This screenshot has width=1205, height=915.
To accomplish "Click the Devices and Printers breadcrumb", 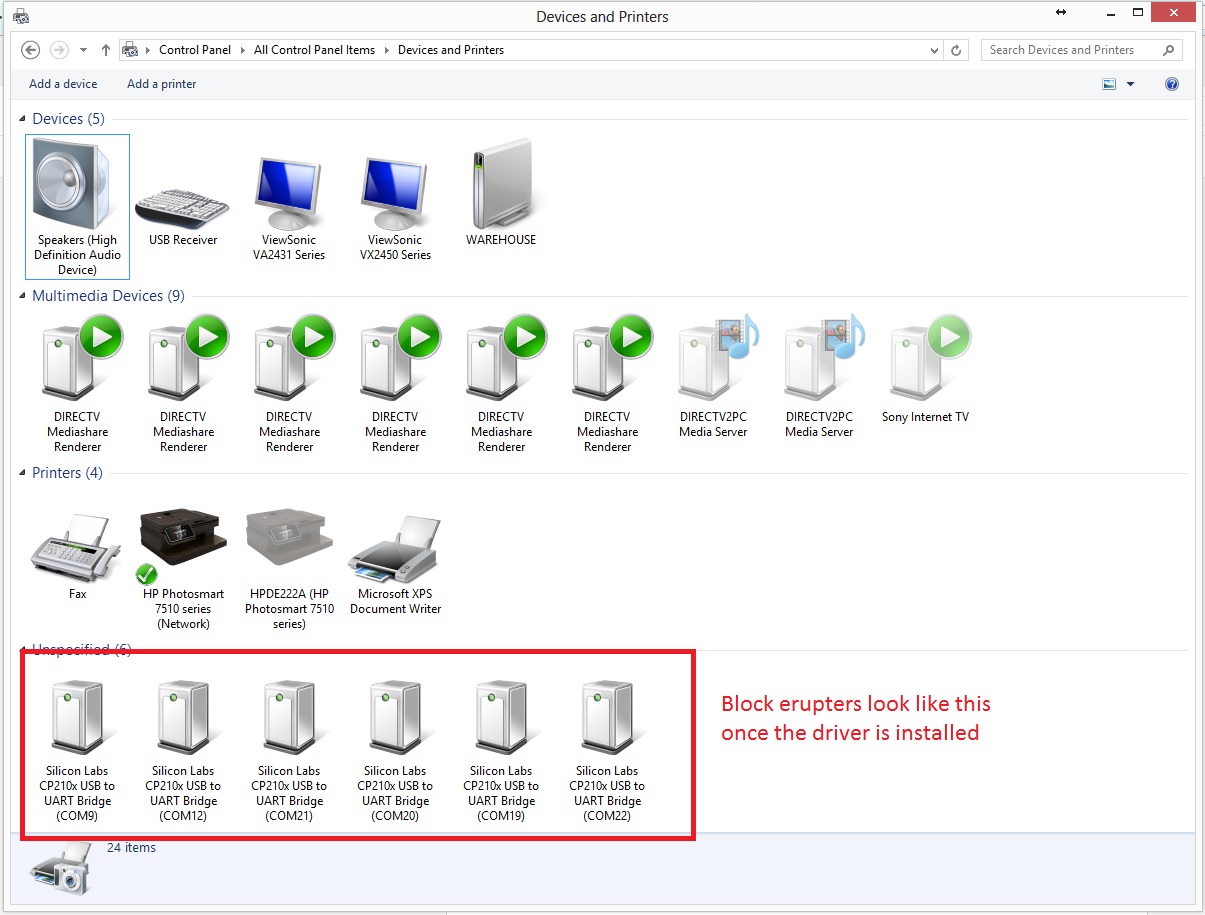I will pos(451,50).
